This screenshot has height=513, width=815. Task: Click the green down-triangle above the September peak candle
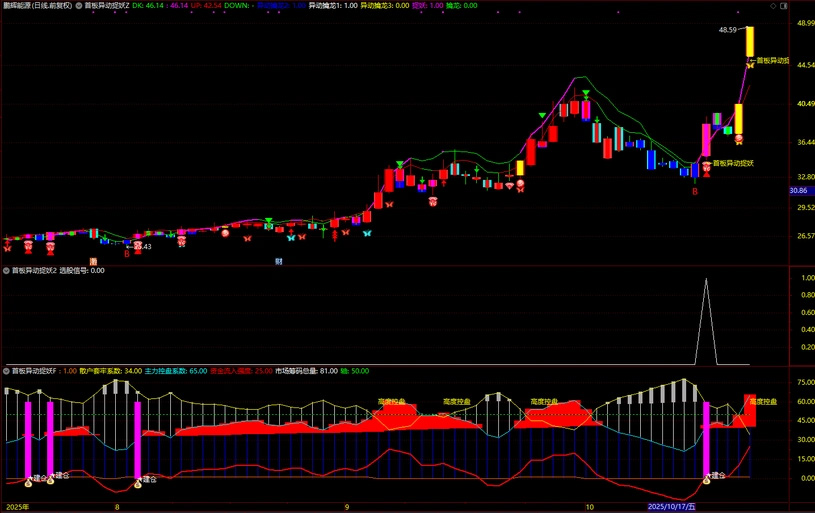tap(586, 94)
